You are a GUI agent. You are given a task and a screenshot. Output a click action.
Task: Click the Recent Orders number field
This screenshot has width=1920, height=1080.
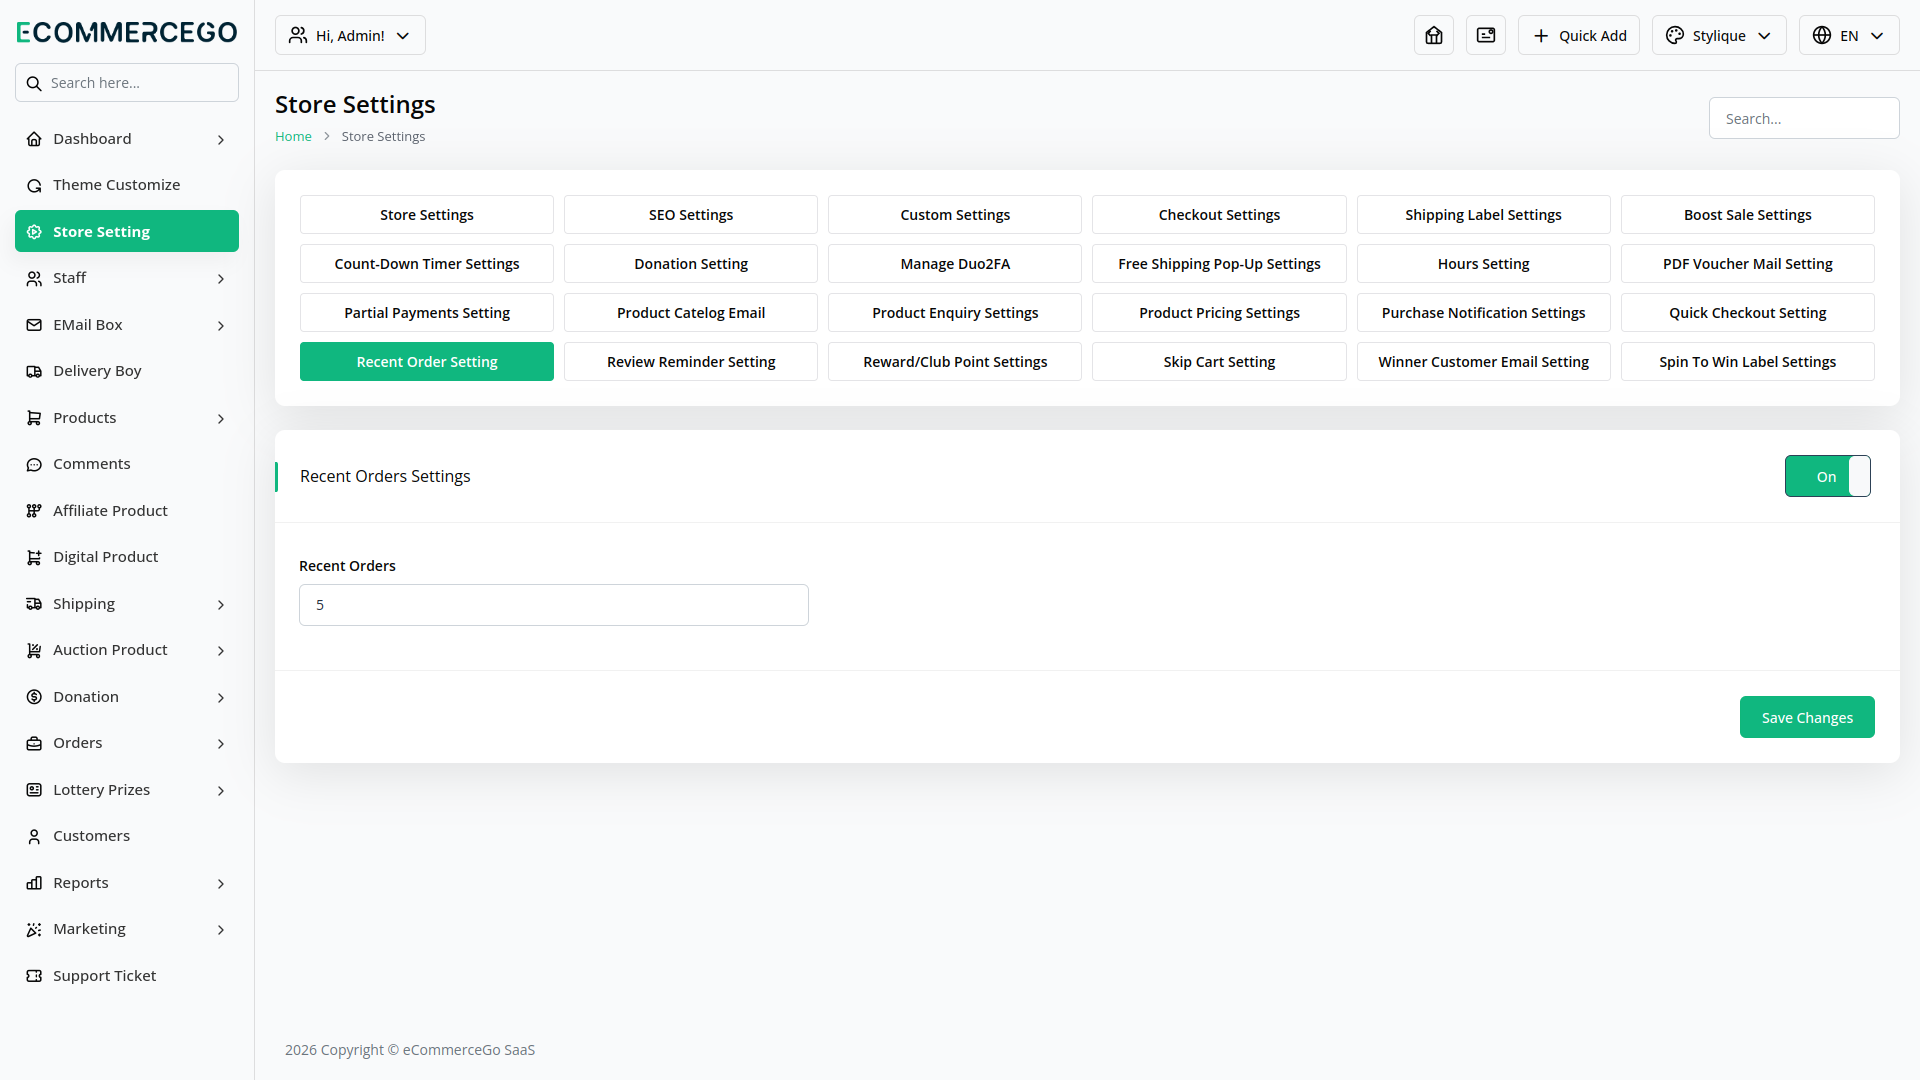point(554,605)
